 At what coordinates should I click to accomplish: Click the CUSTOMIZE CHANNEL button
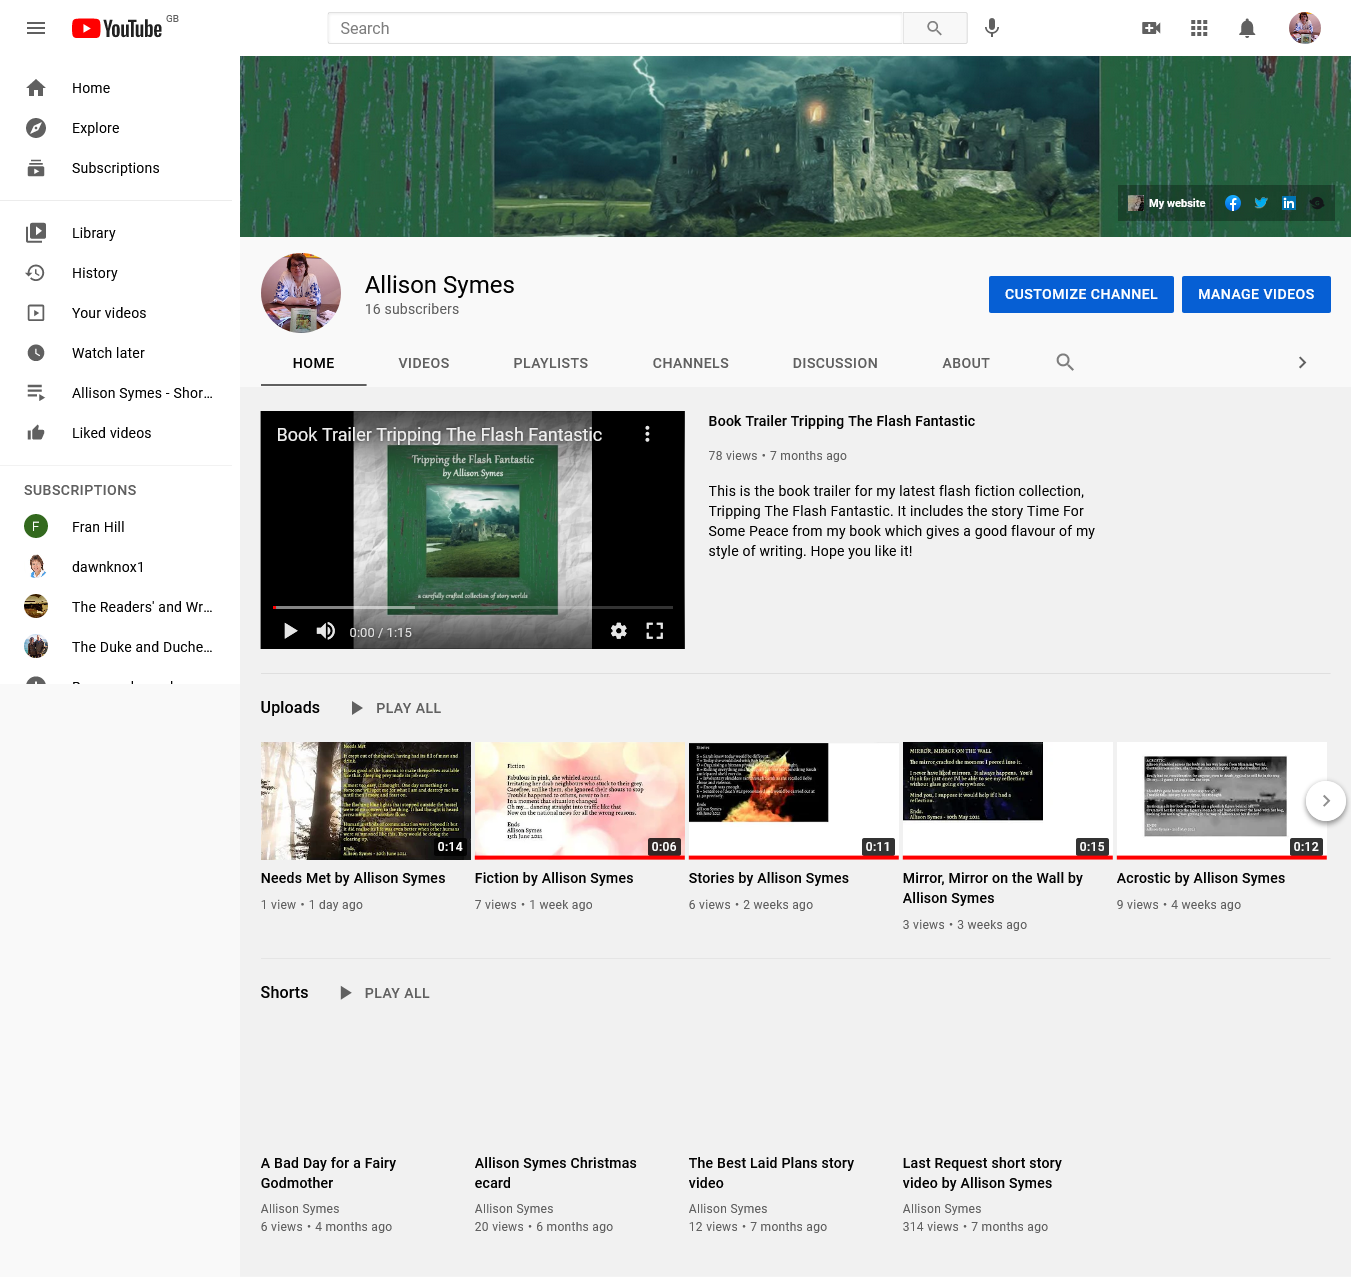[x=1081, y=294]
